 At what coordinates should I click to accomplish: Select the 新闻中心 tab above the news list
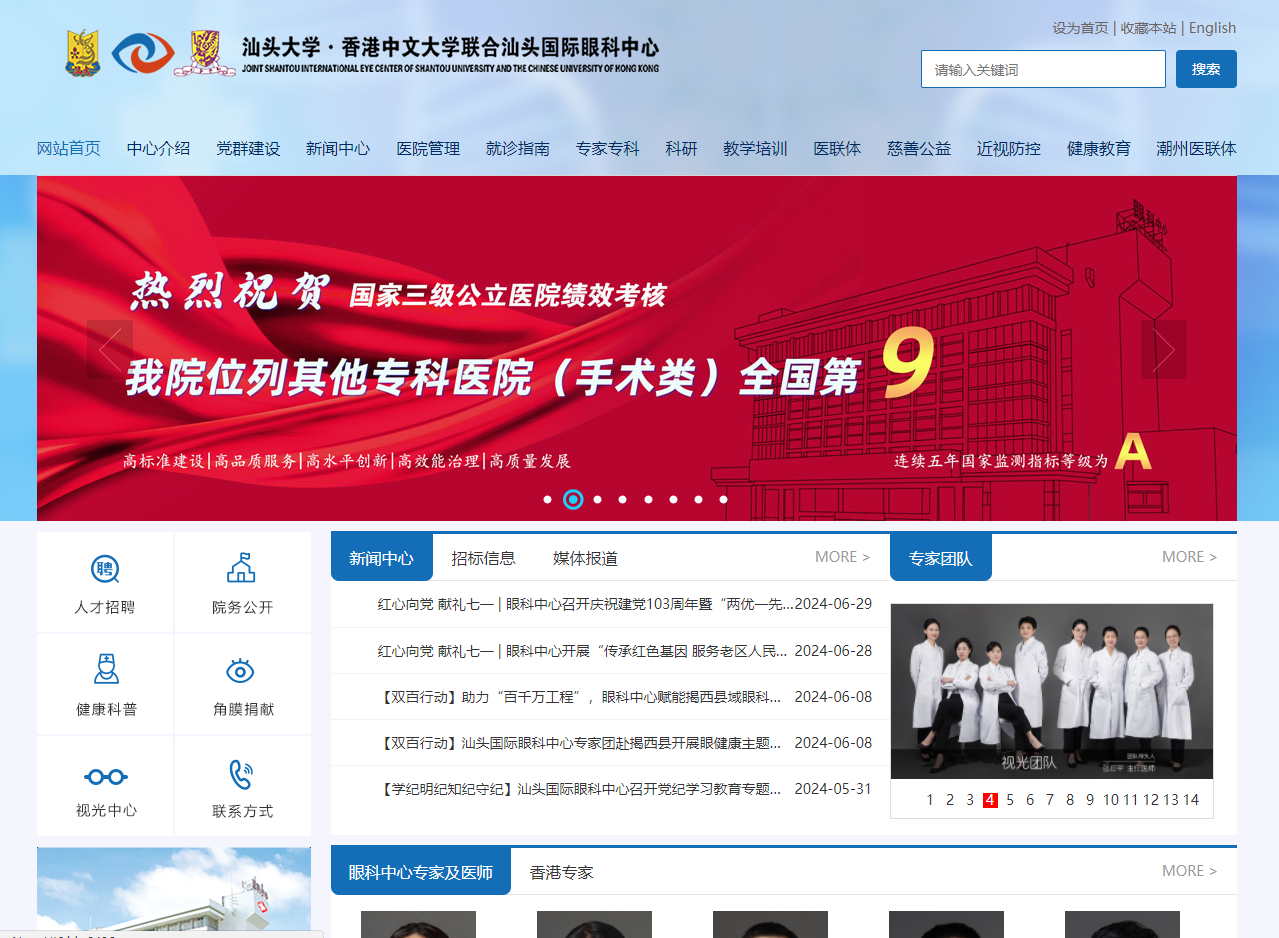point(382,557)
